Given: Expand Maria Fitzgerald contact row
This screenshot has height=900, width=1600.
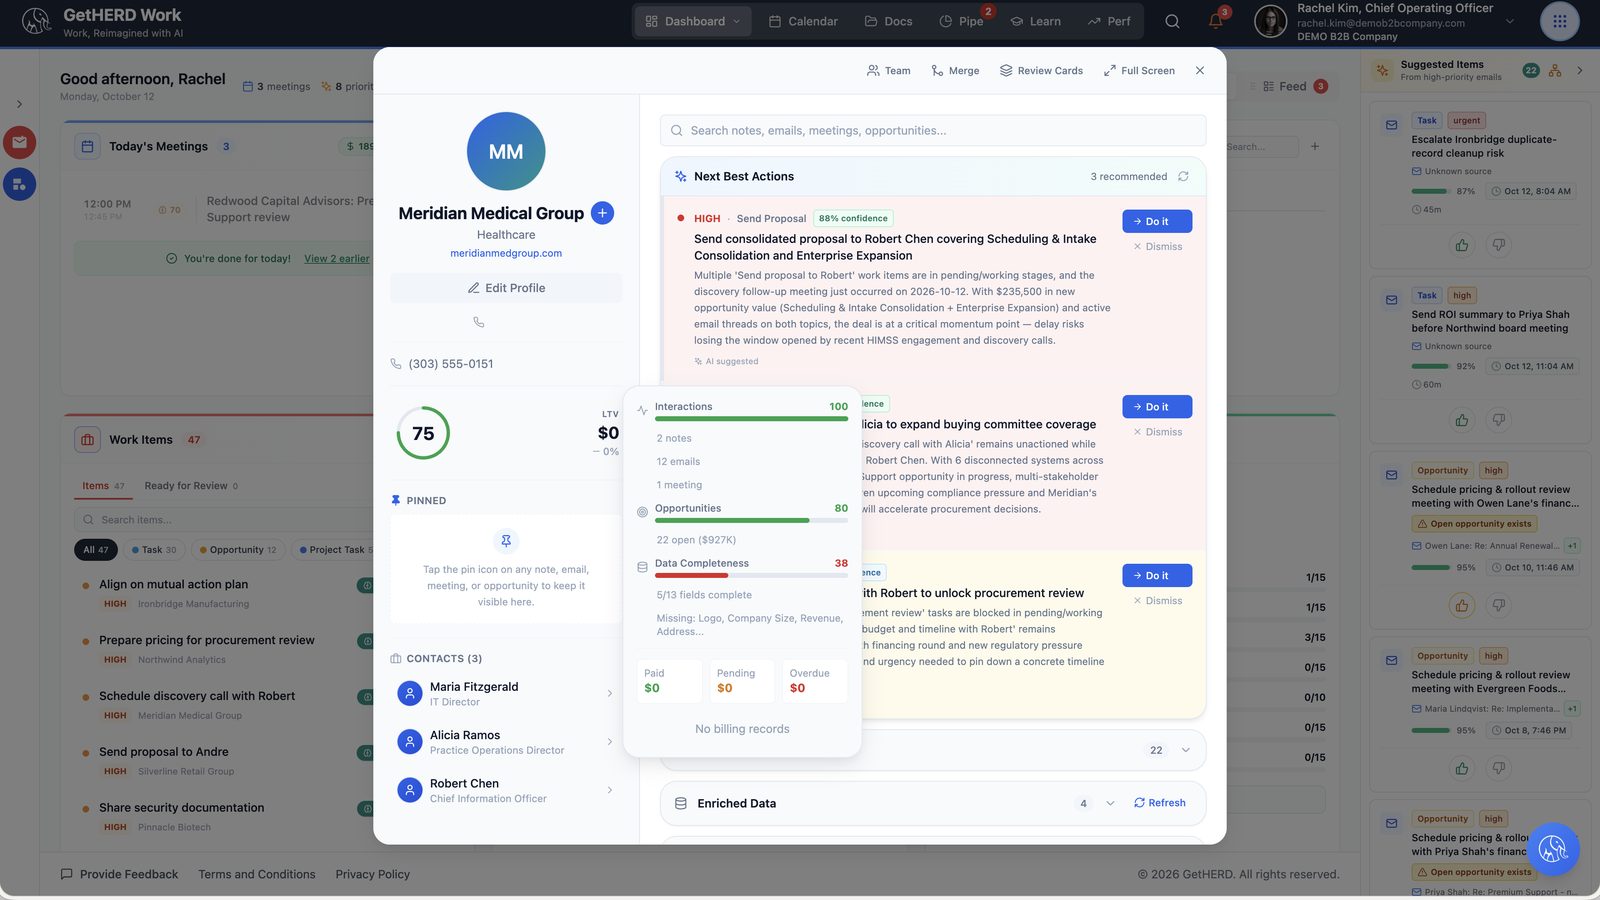Looking at the screenshot, I should coord(505,693).
